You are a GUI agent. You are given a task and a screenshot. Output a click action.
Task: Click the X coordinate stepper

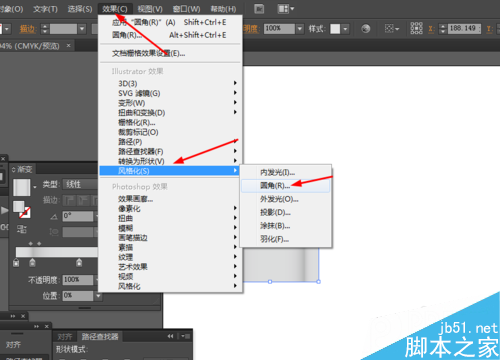point(442,29)
